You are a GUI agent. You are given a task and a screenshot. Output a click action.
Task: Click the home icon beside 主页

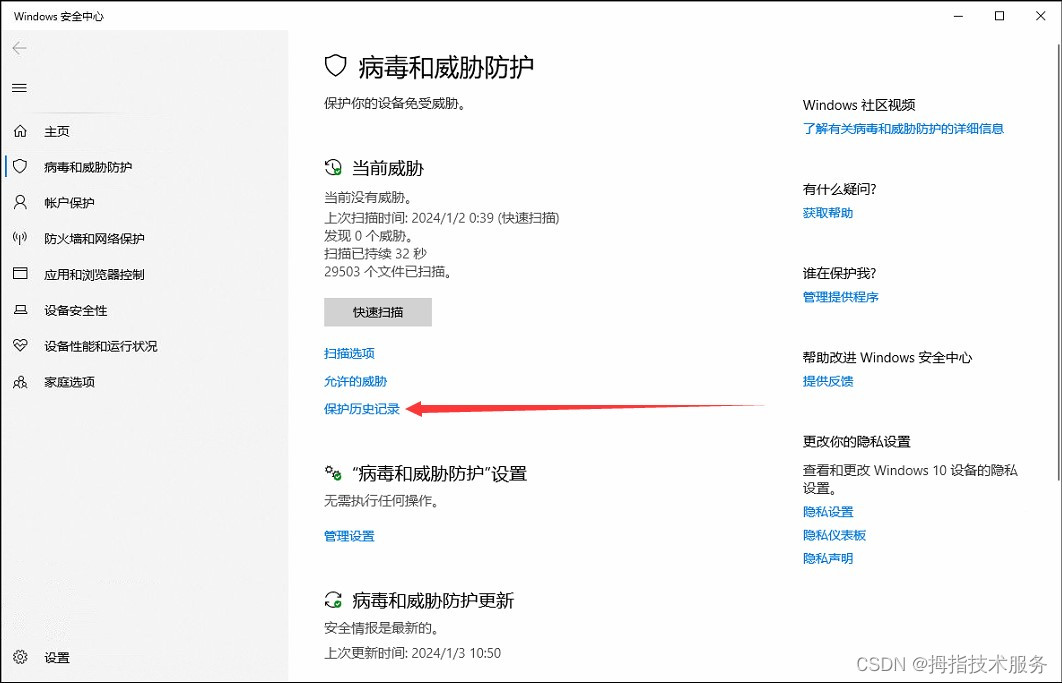20,131
